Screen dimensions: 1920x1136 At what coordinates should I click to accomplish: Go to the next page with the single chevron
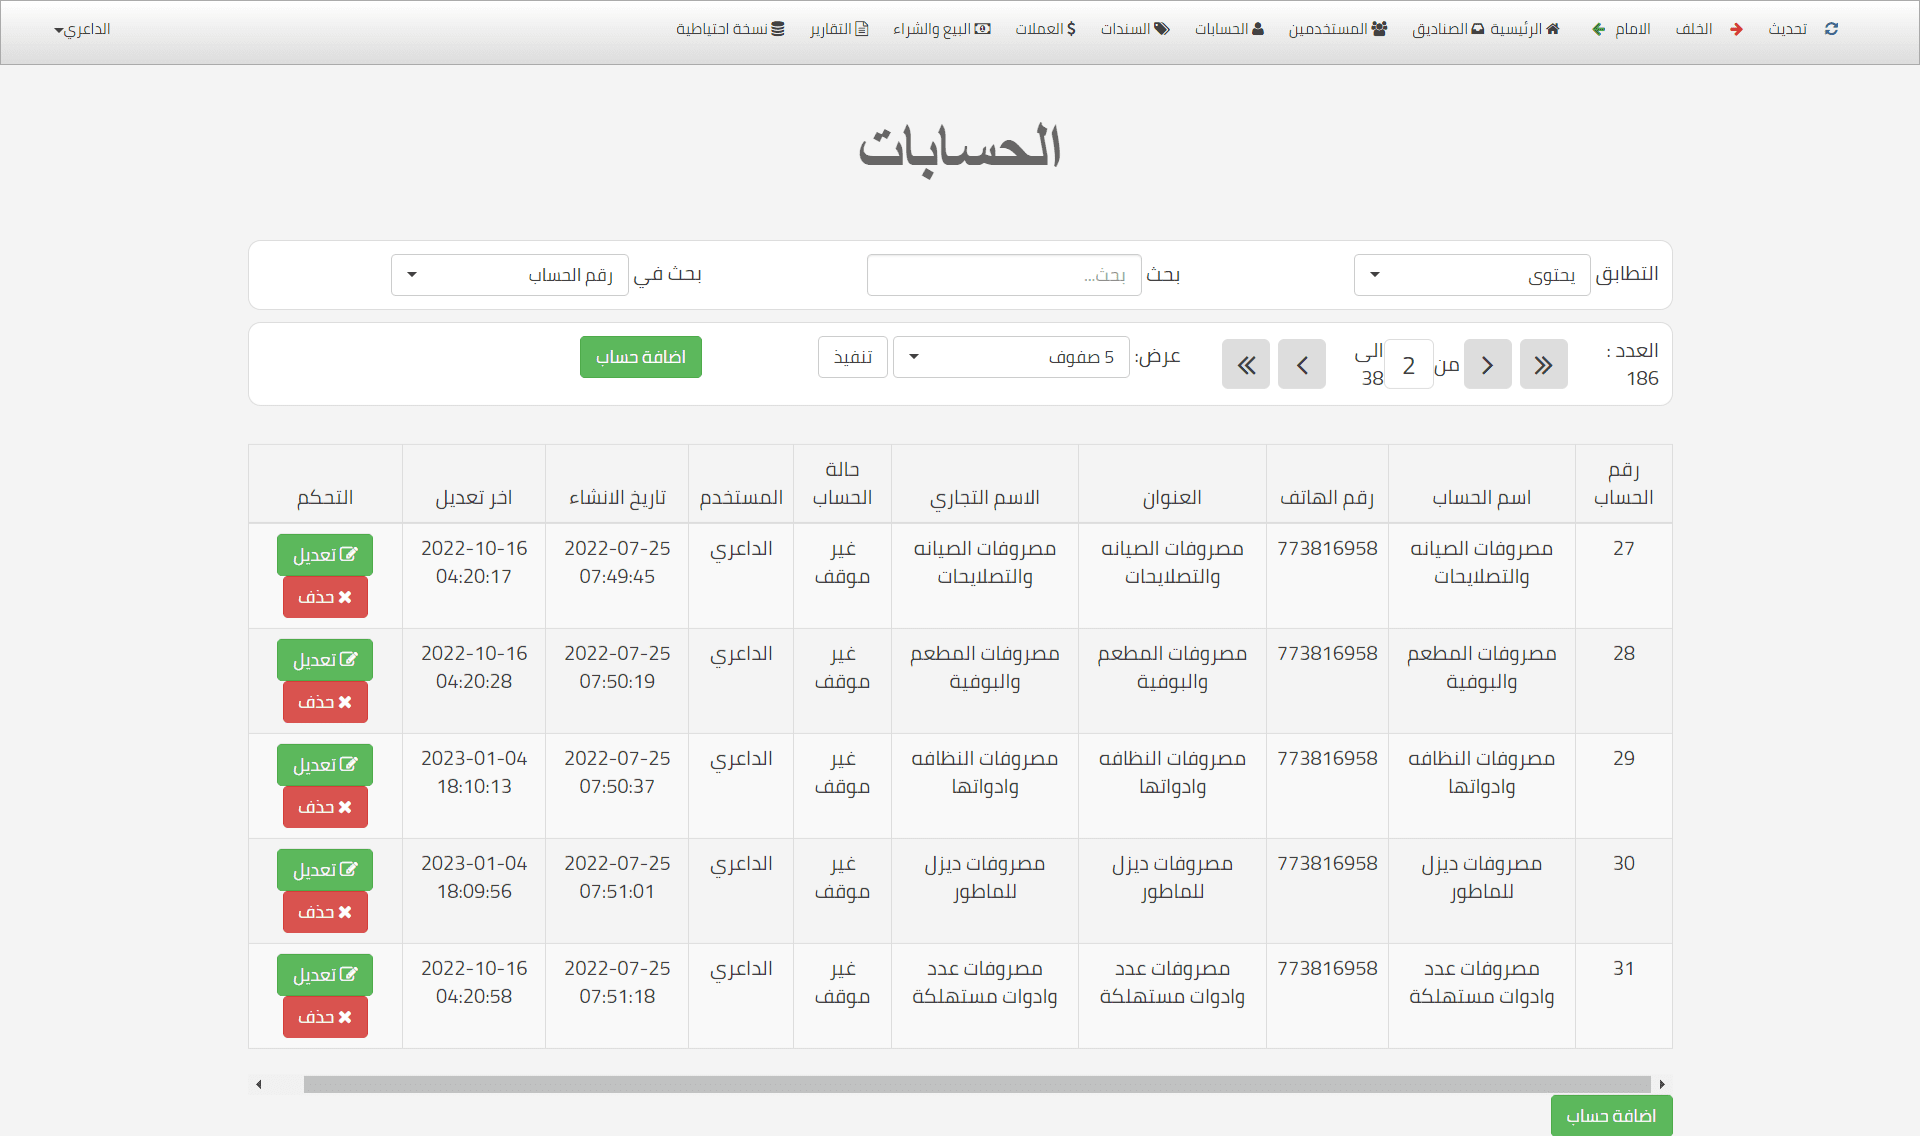1302,365
